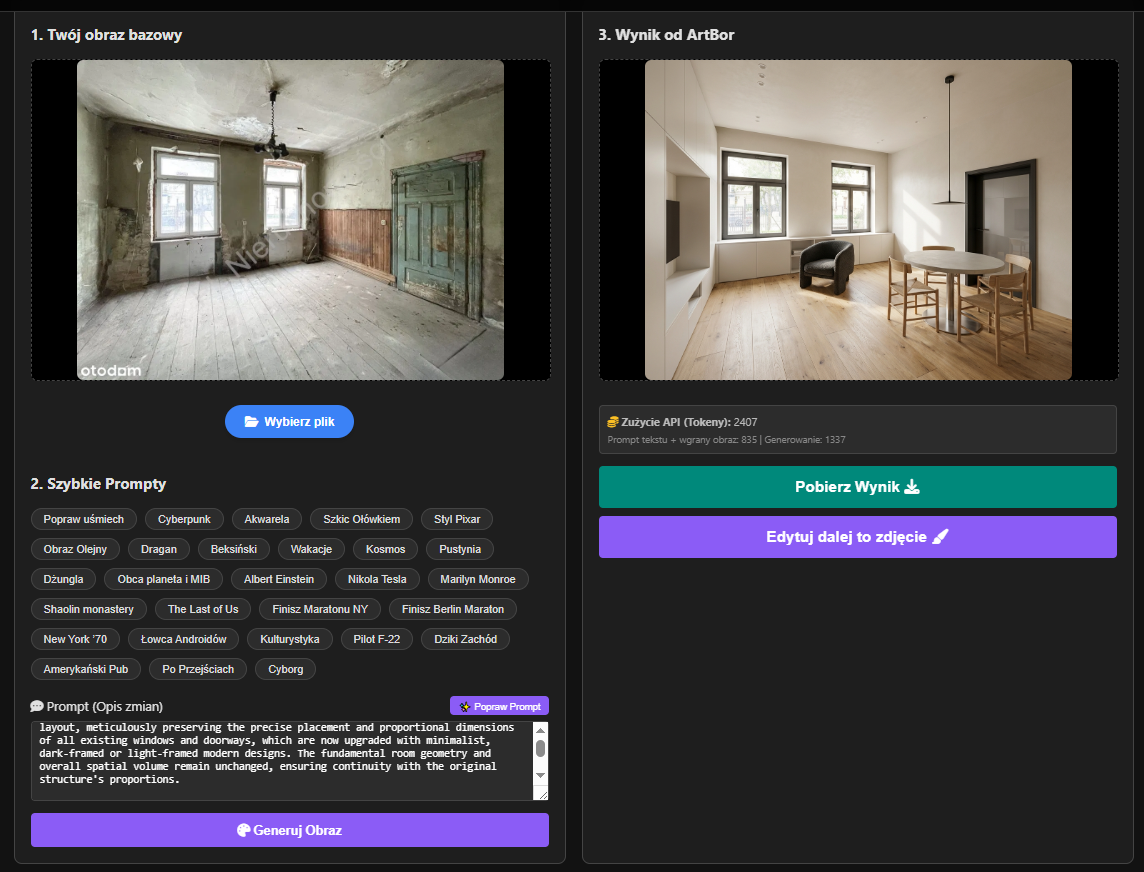Pick the Dziki Zachód prompt chip
Viewport: 1144px width, 872px height.
[x=465, y=639]
